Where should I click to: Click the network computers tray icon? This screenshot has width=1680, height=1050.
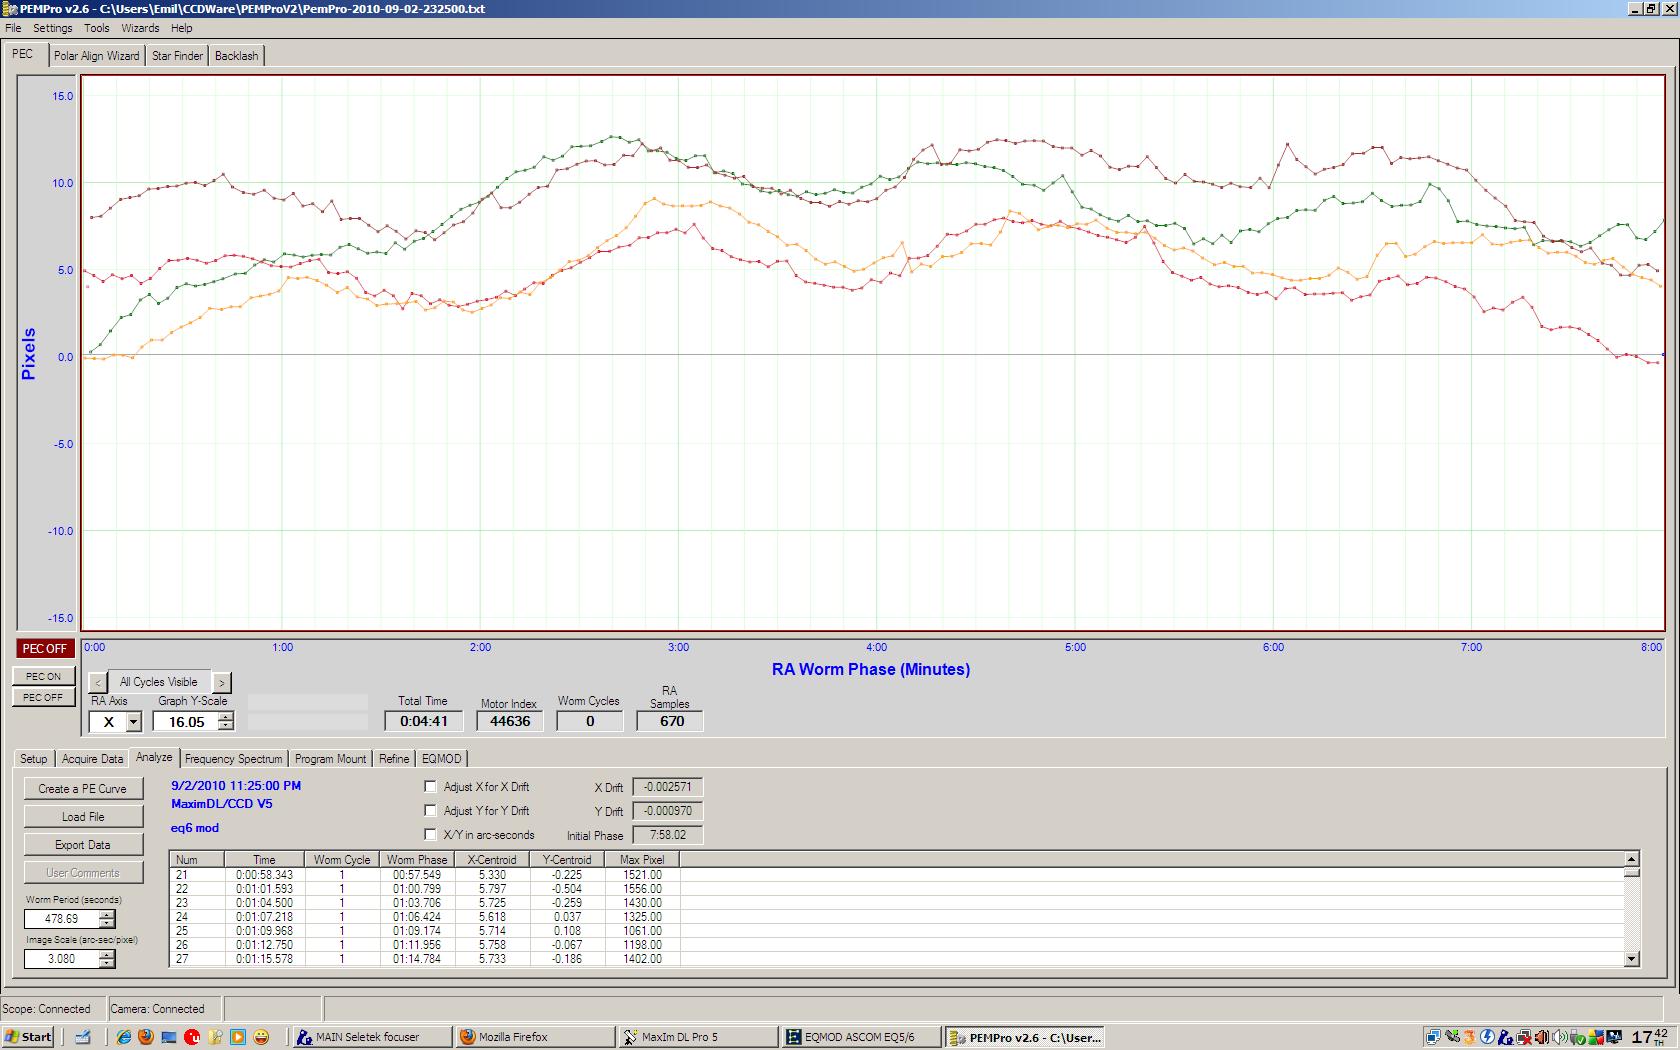tap(1433, 1037)
